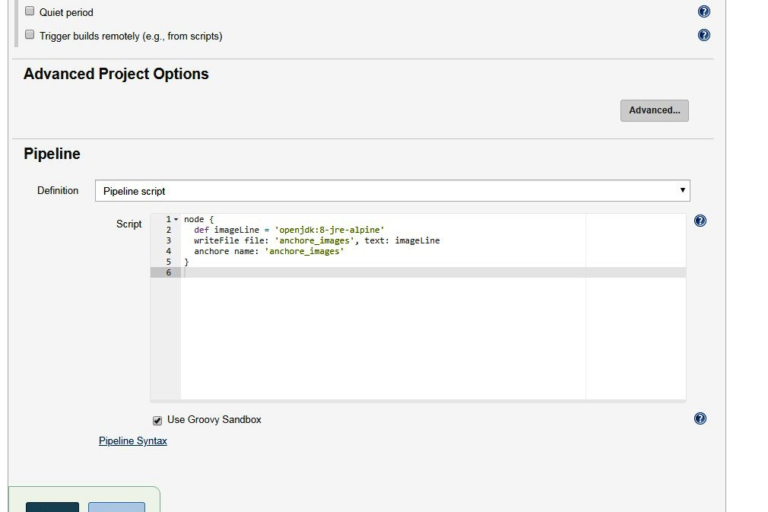Image resolution: width=768 pixels, height=512 pixels.
Task: Enable Trigger builds remotely checkbox
Action: click(x=30, y=34)
